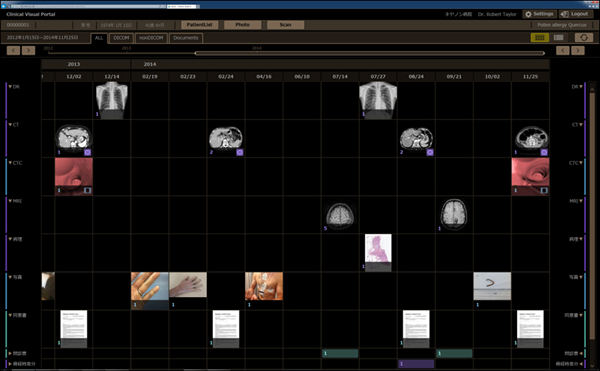
Task: Click the refresh icon button
Action: [584, 37]
